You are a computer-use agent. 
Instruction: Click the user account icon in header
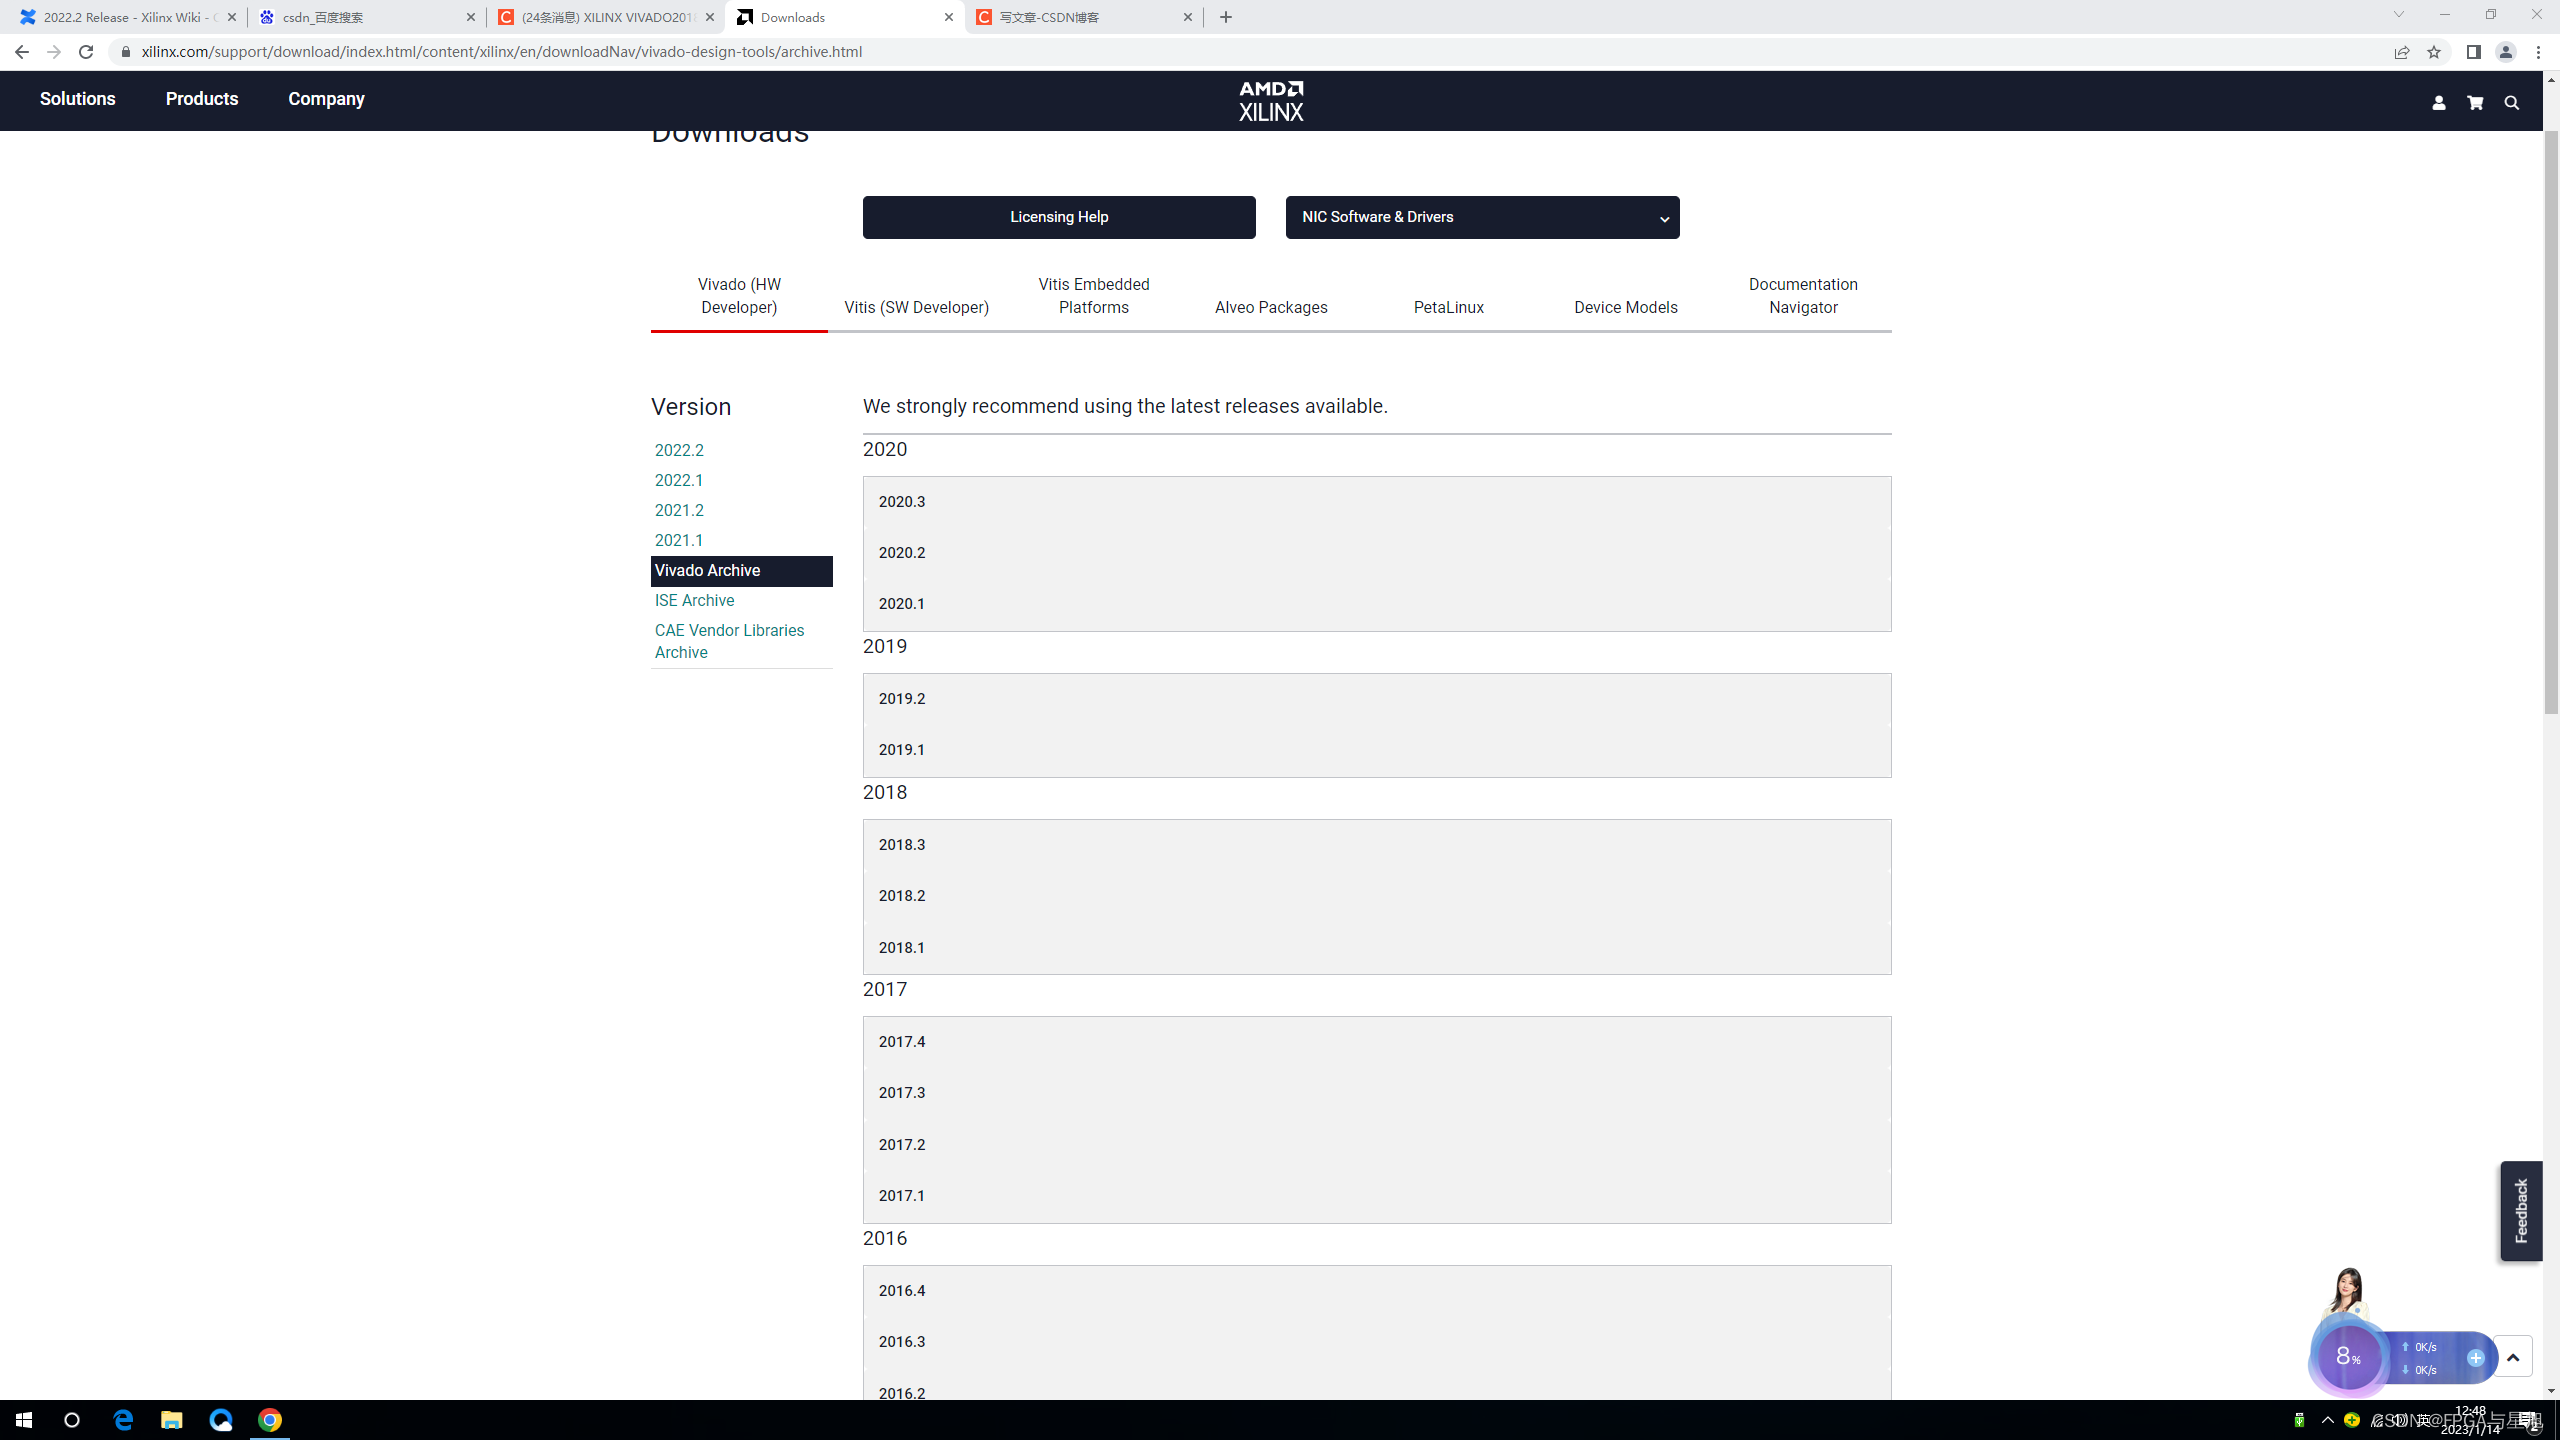2438,103
